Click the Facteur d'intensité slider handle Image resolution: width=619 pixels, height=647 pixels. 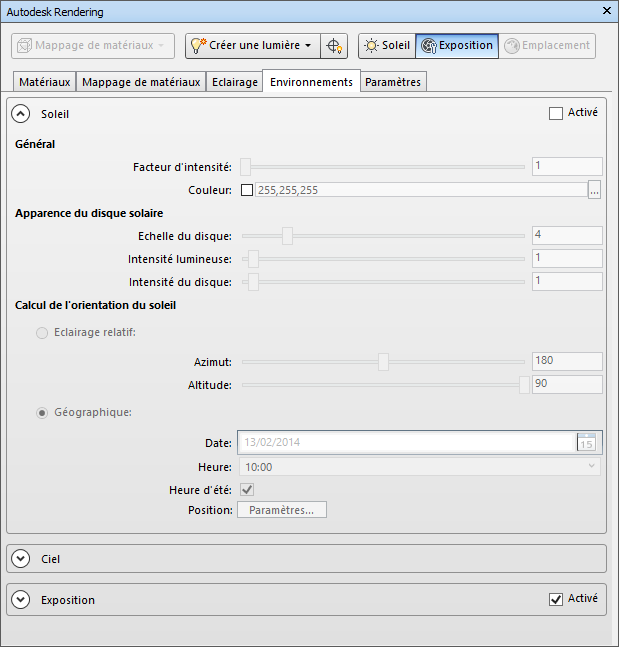click(x=246, y=167)
